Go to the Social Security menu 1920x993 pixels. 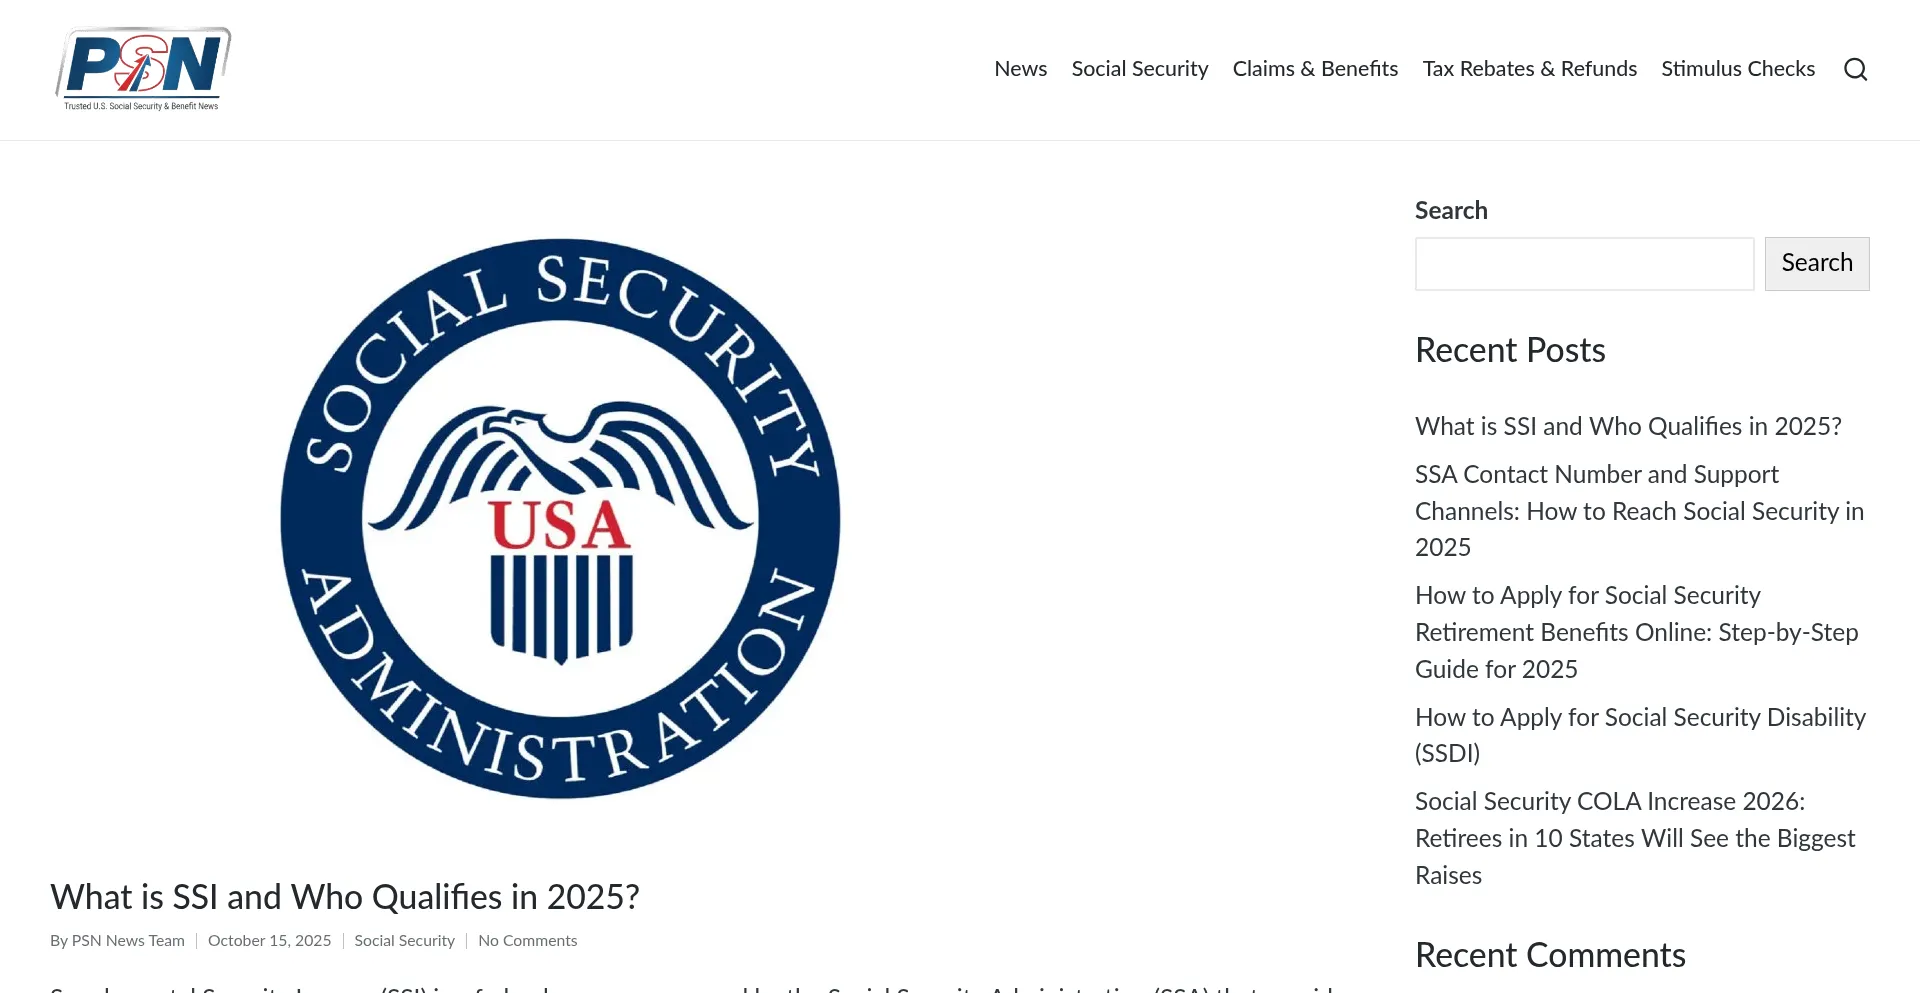(x=1139, y=69)
